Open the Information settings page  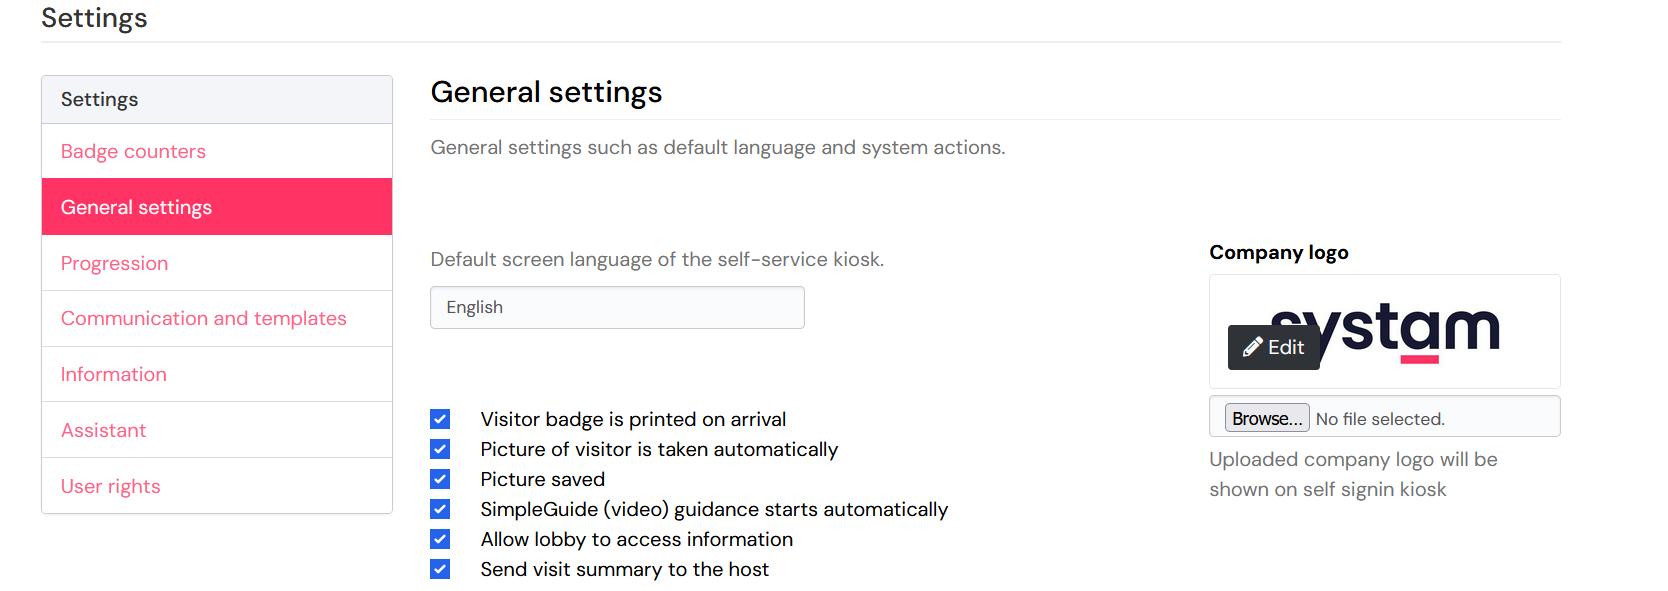(x=113, y=374)
